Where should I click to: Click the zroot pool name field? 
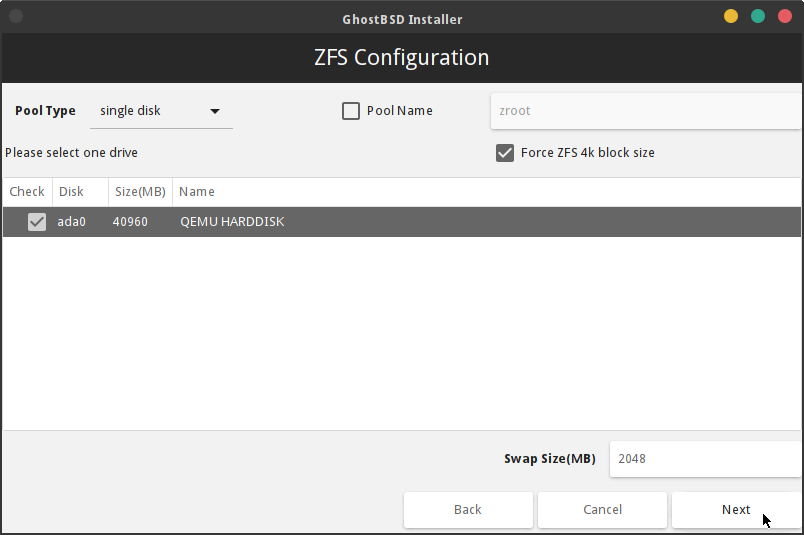[646, 111]
